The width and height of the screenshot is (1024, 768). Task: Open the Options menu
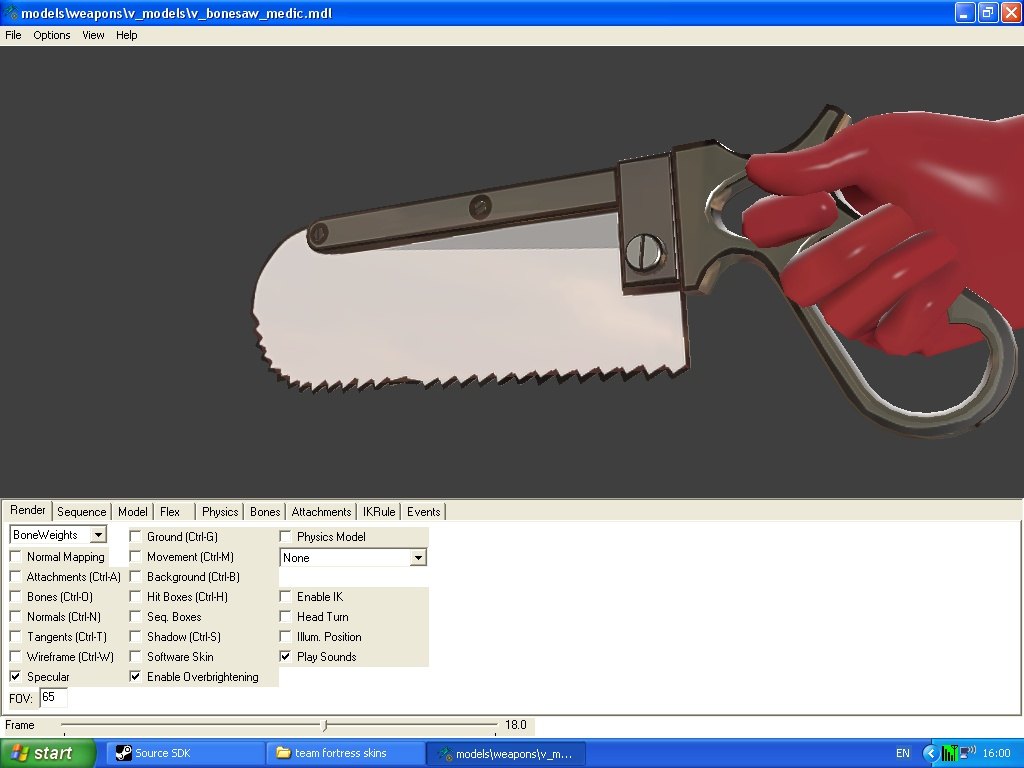pos(52,35)
